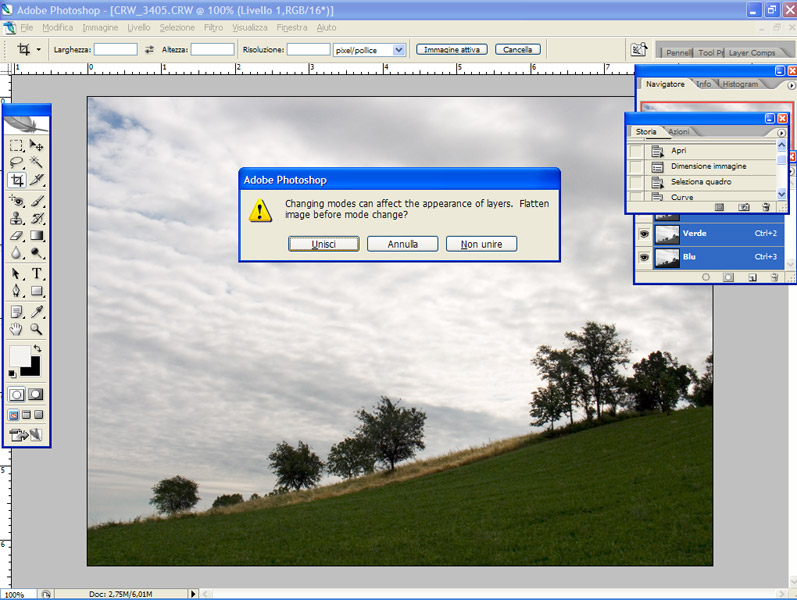Select the Zoom magnifier tool

[x=37, y=328]
